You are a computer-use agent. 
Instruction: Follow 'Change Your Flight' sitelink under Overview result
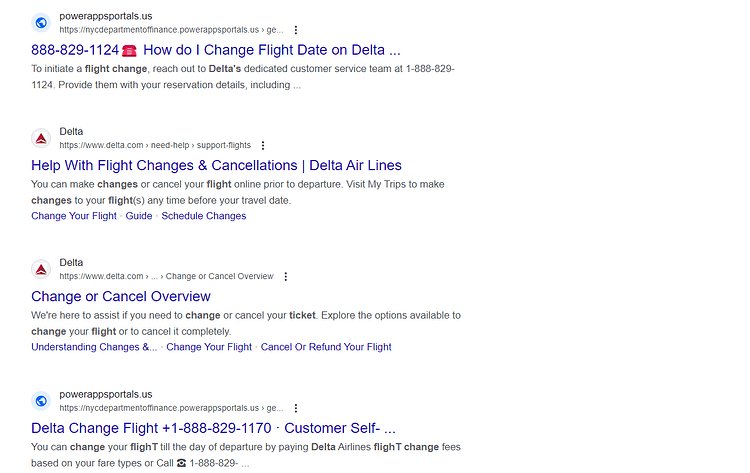click(209, 347)
